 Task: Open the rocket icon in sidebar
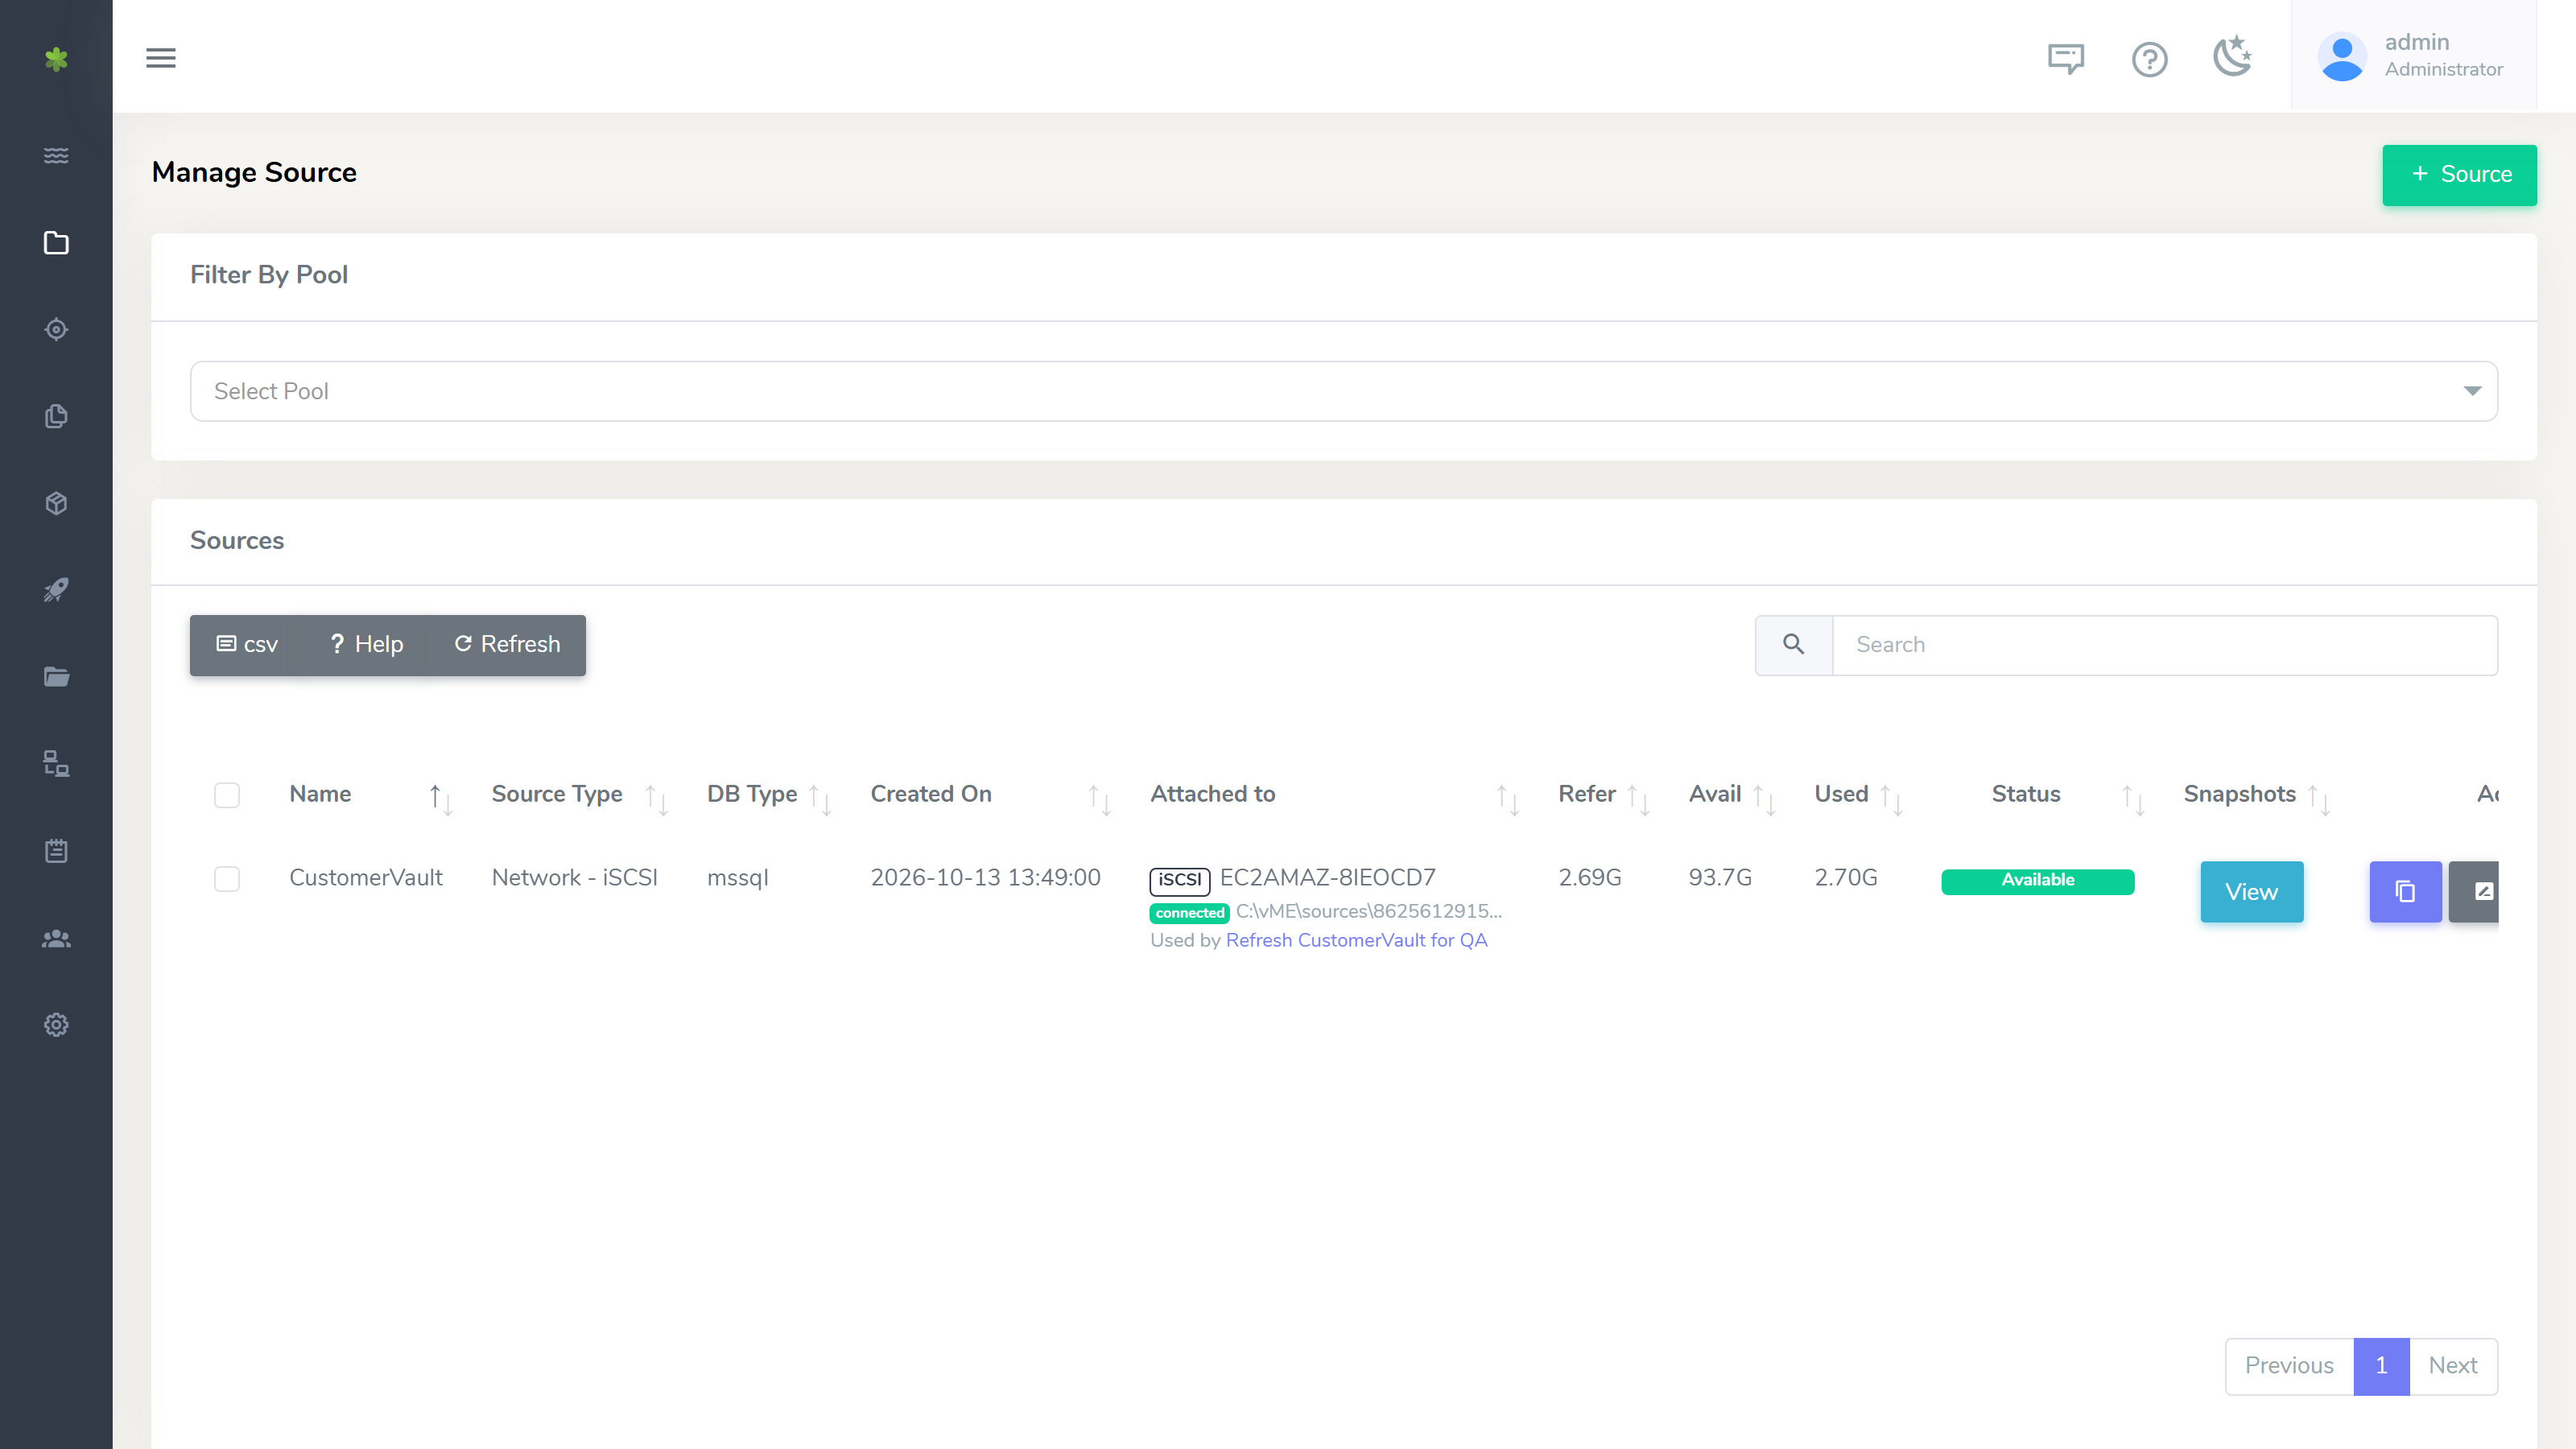56,590
